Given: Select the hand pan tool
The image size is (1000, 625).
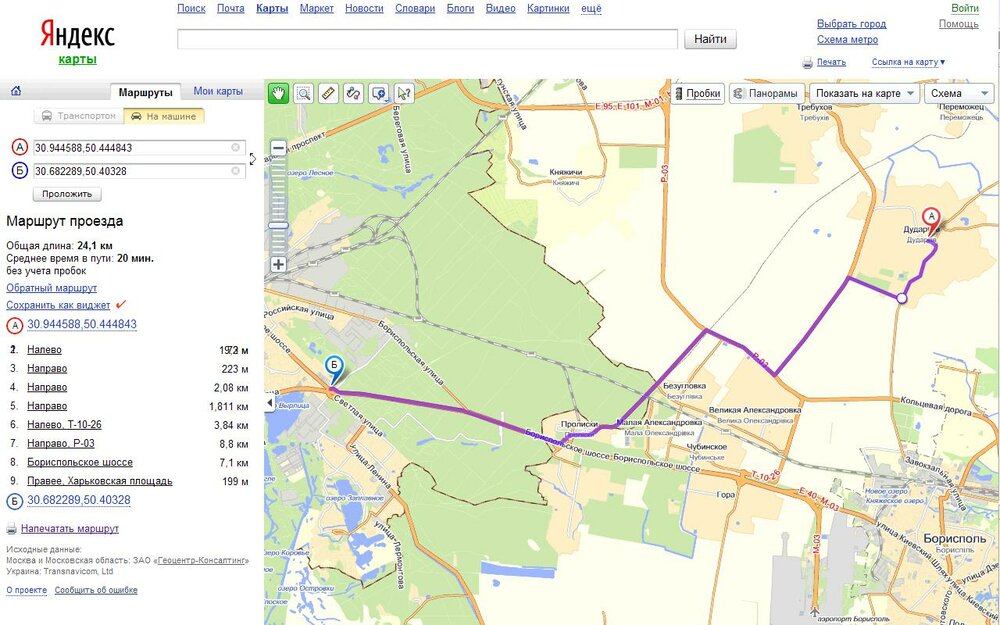Looking at the screenshot, I should (278, 93).
